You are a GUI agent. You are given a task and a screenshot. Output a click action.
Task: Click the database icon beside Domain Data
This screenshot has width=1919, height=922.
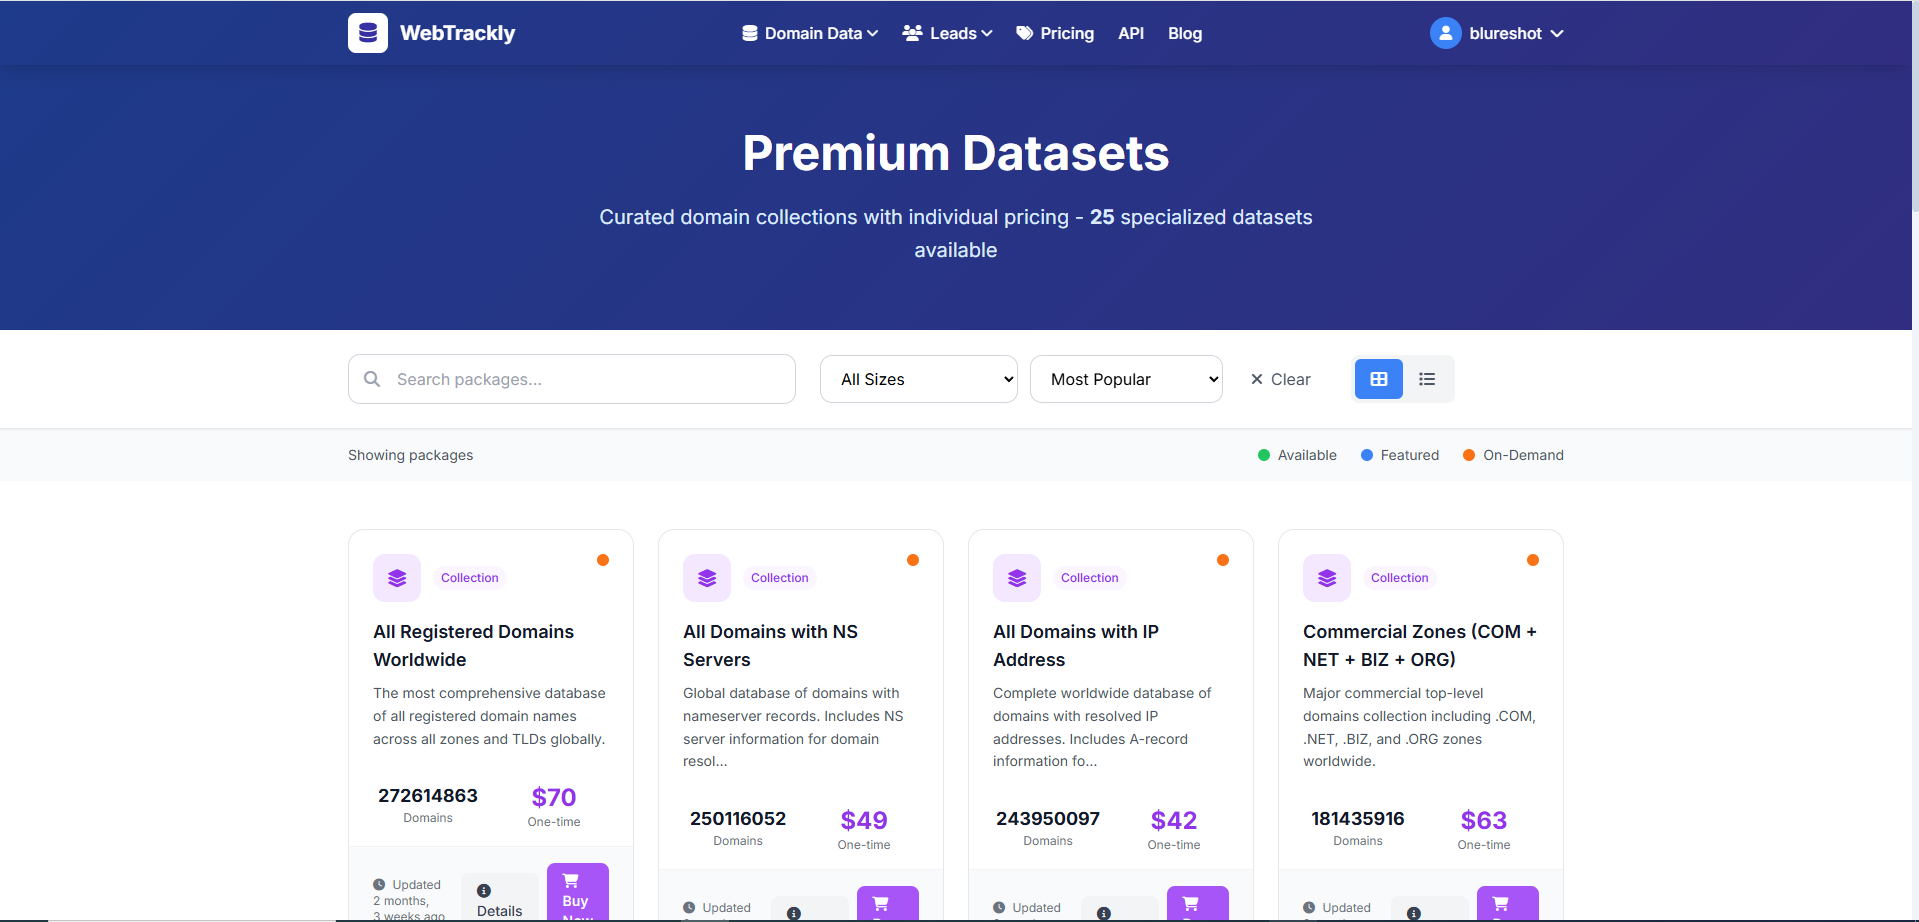click(x=748, y=33)
